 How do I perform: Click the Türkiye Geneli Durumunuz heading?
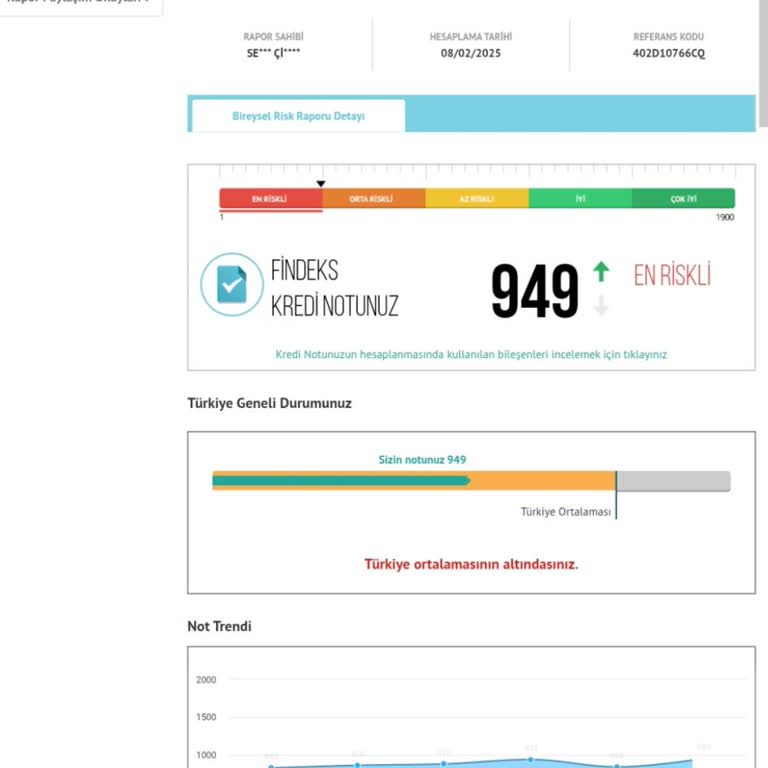tap(269, 403)
